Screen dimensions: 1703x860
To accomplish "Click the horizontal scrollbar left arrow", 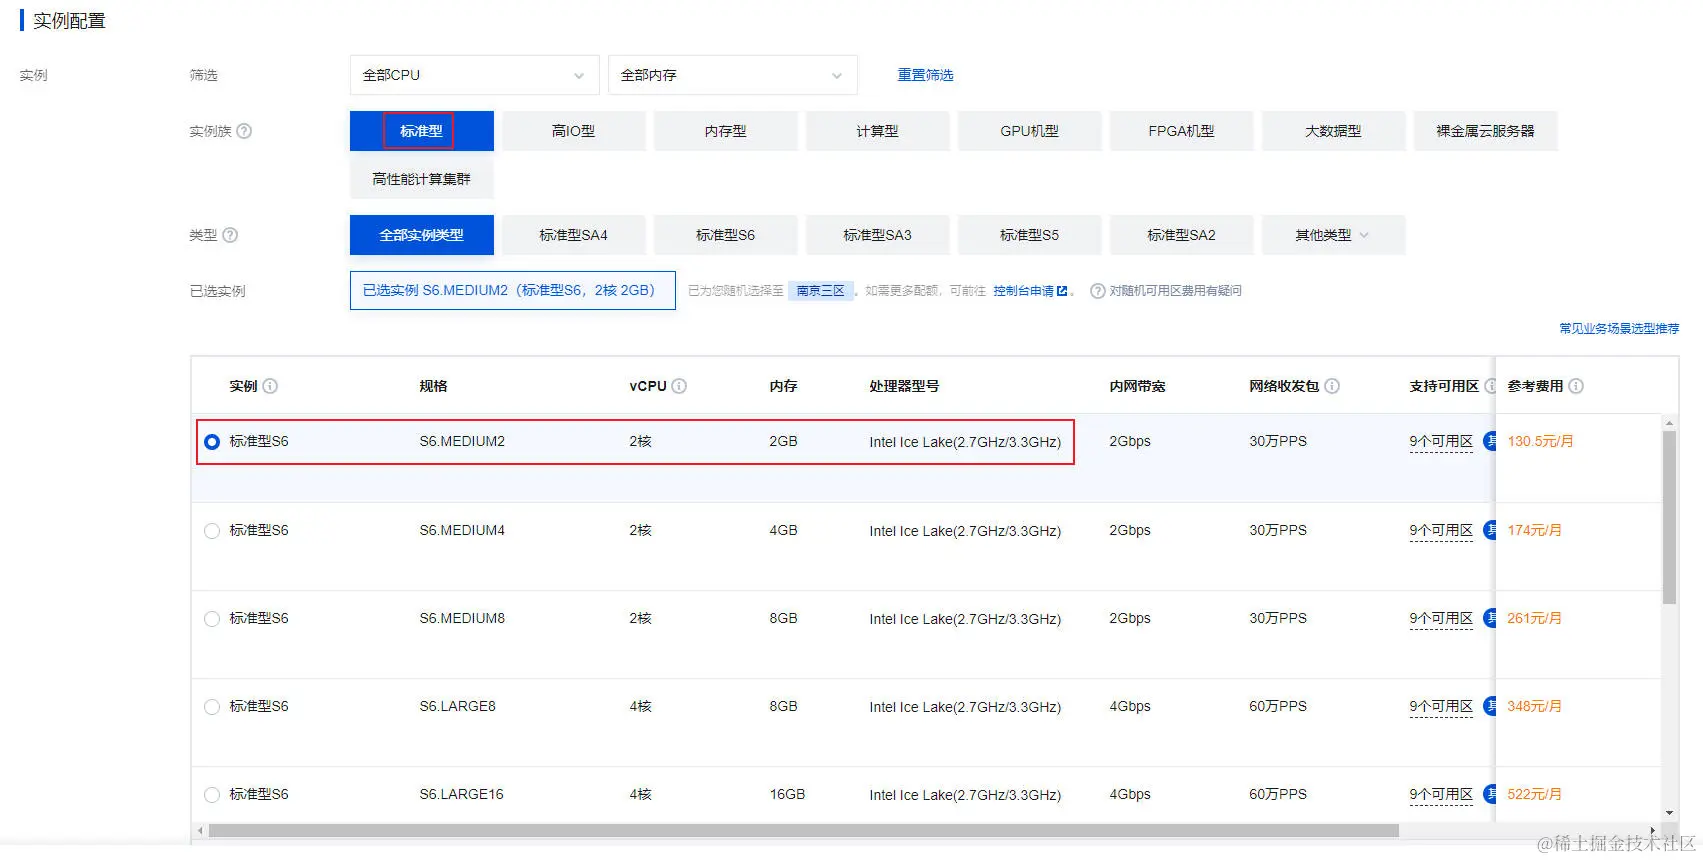I will coord(200,831).
